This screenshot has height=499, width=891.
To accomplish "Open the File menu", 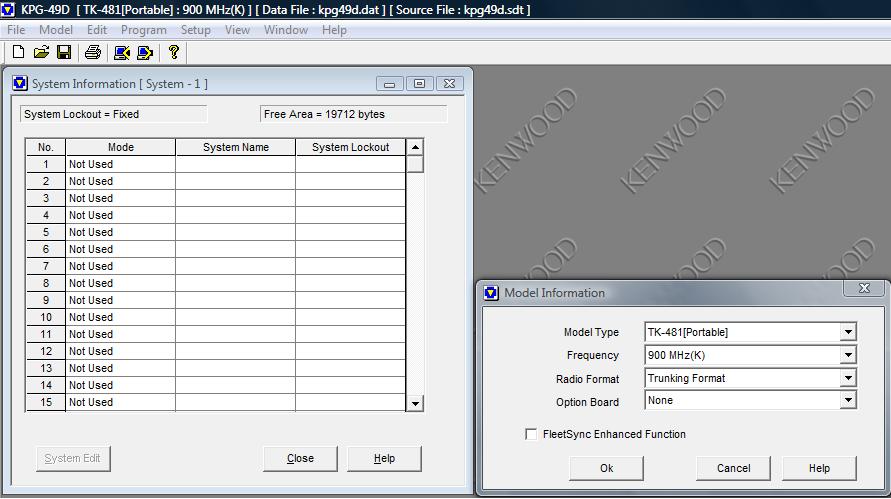I will pos(16,30).
